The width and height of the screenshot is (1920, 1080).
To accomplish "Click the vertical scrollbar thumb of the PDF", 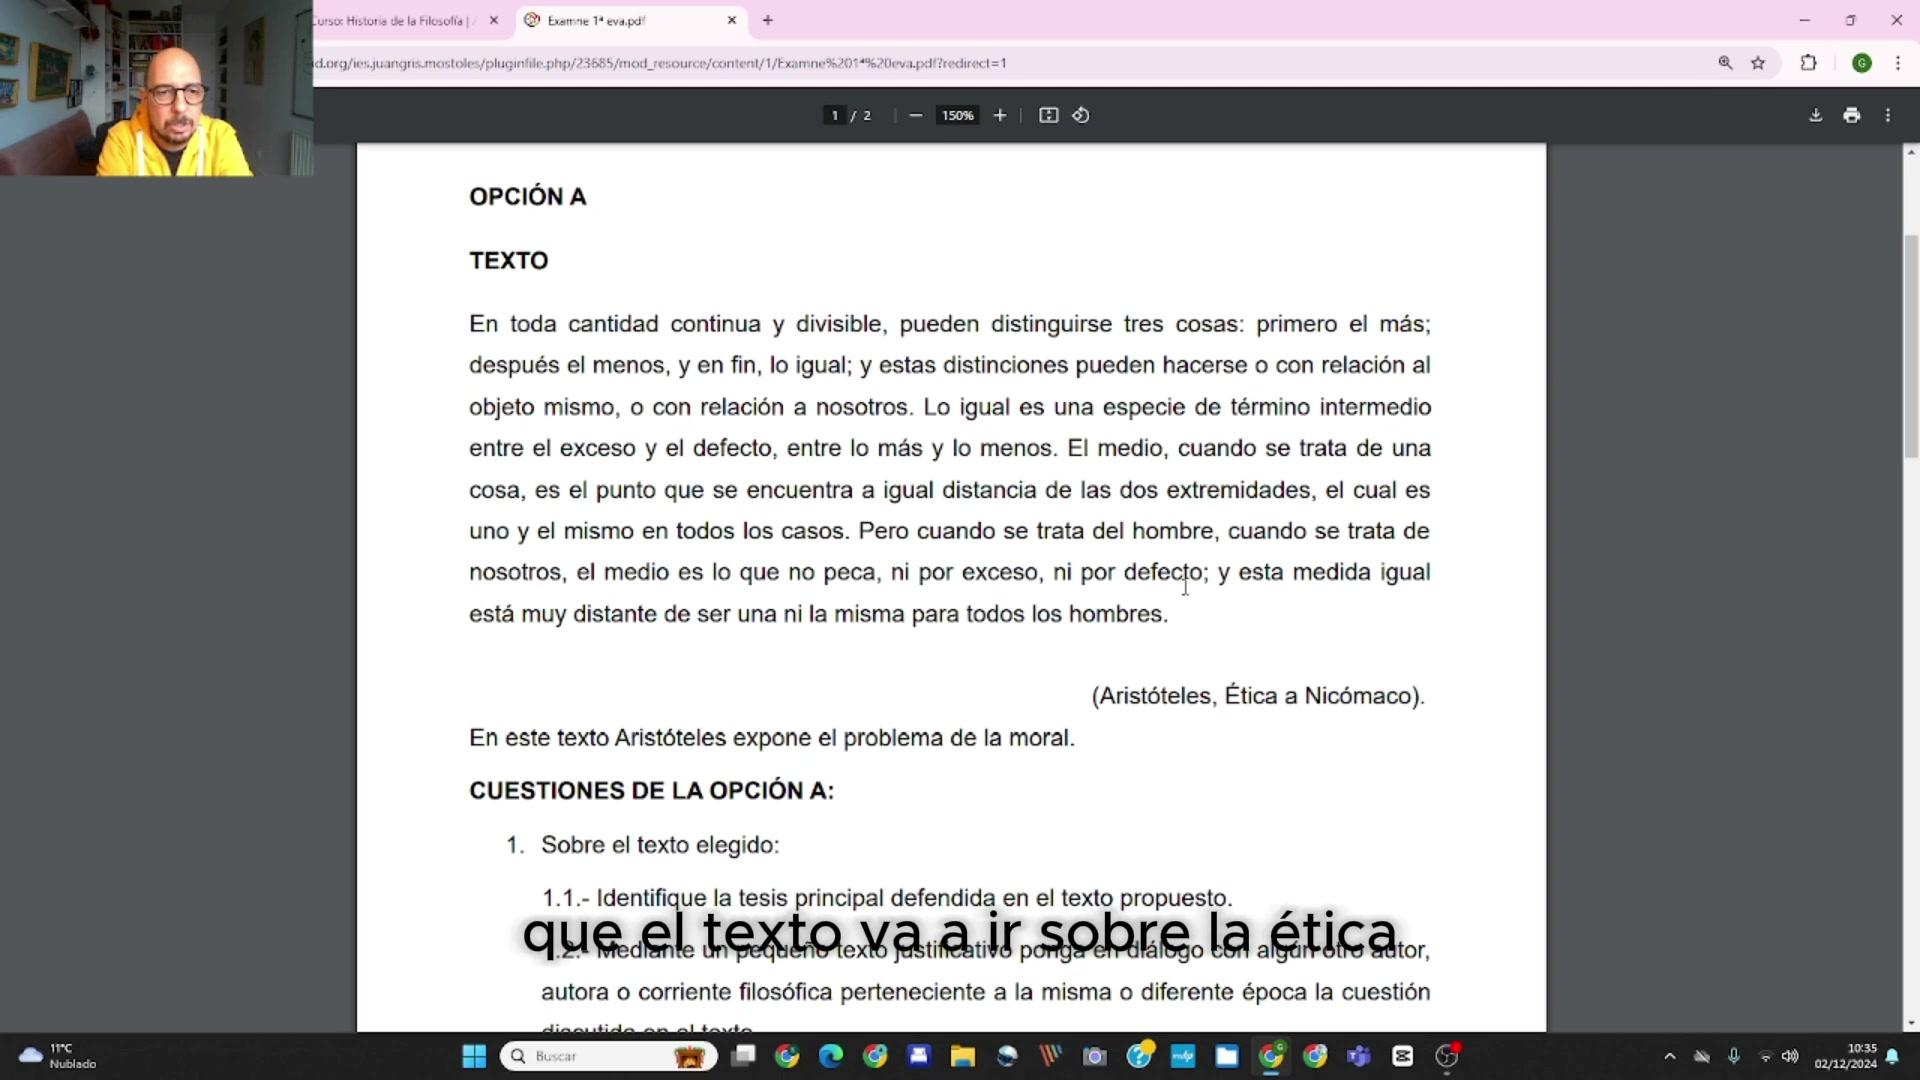I will (x=1911, y=345).
